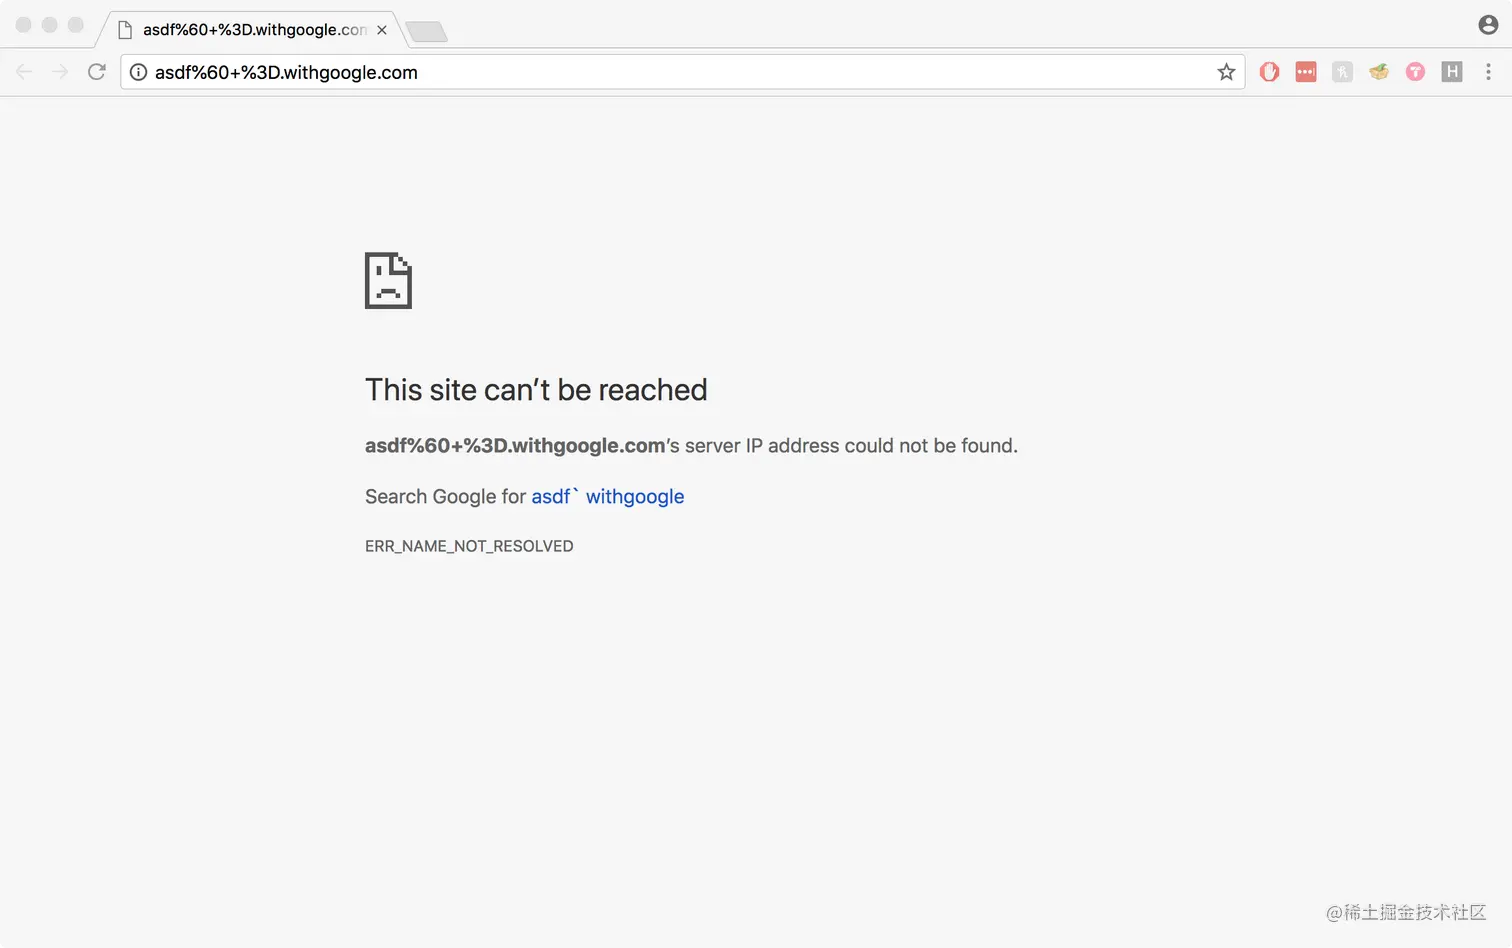Open the red square dots extension icon

[1306, 72]
